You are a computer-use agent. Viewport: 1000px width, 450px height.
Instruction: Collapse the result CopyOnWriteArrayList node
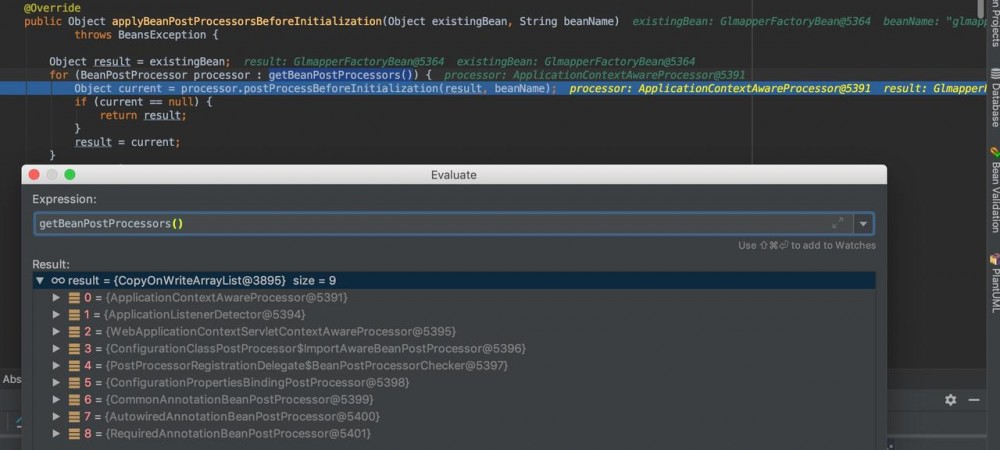[40, 281]
